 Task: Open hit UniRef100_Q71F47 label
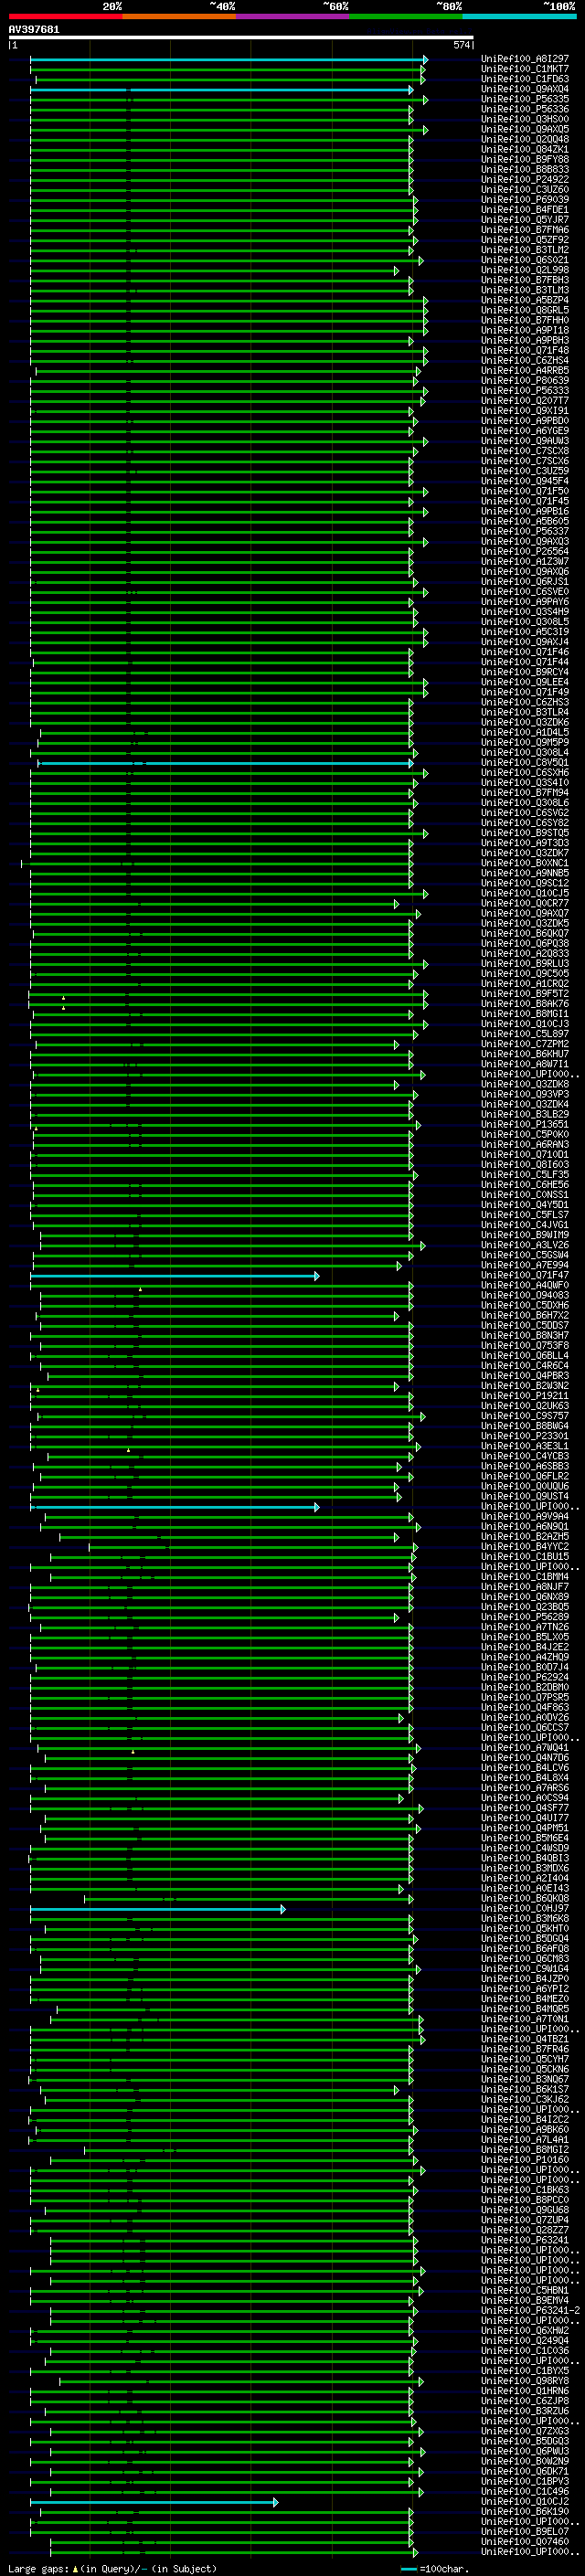(x=525, y=1275)
